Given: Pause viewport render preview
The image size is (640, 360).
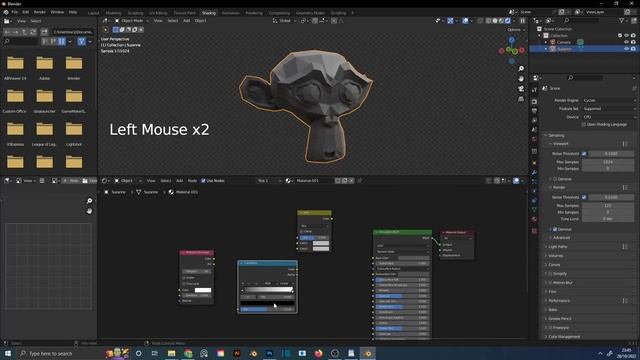Looking at the screenshot, I should [522, 20].
